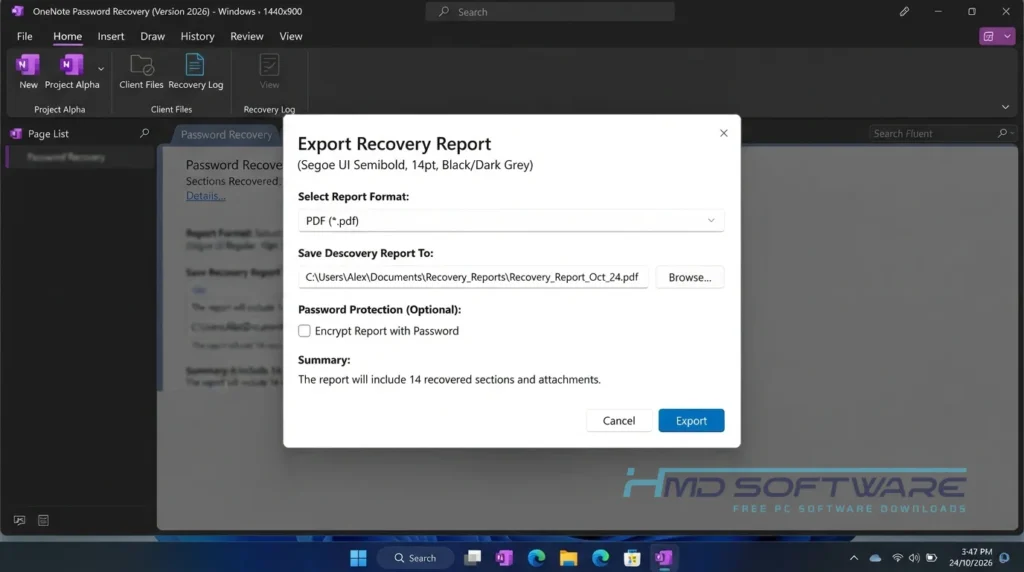Click active OneNote Password Recovery taskbar icon
Viewport: 1024px width, 572px height.
664,558
